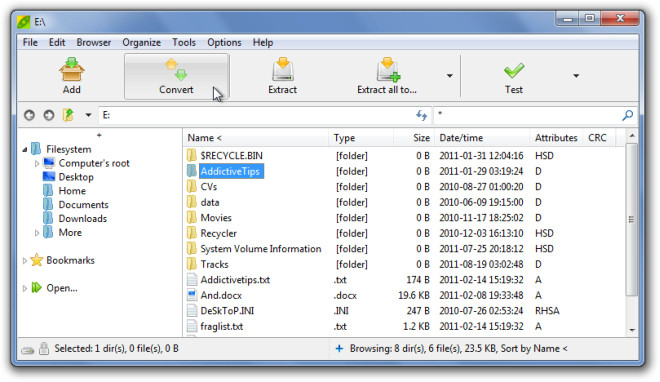Go forward with the forward arrow icon
The height and width of the screenshot is (382, 660).
[49, 115]
